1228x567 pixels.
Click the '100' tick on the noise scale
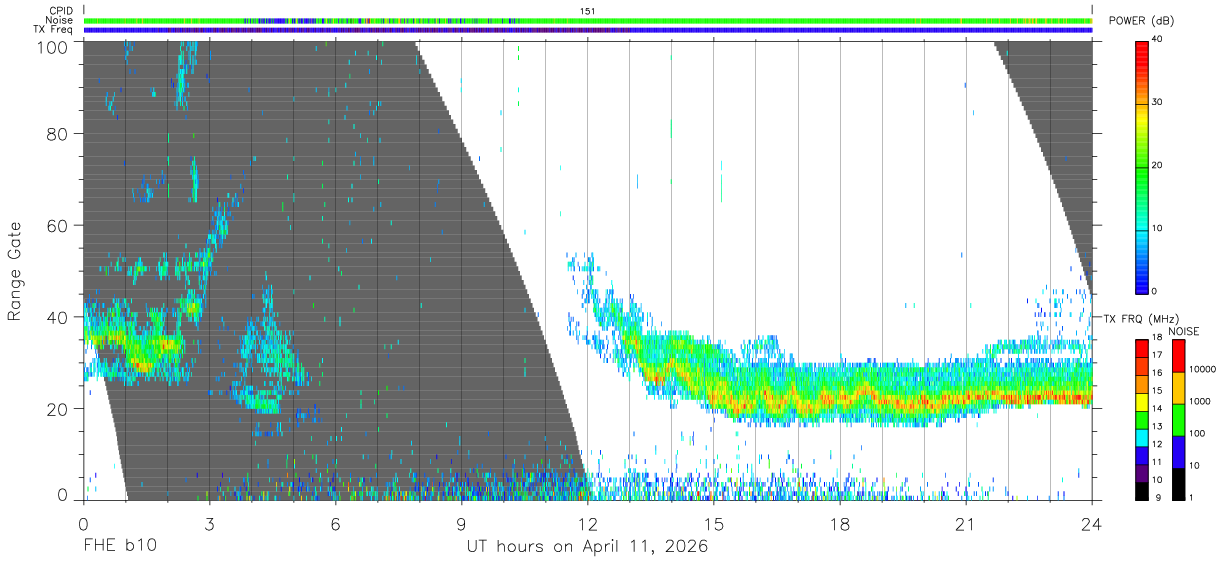tap(1196, 434)
